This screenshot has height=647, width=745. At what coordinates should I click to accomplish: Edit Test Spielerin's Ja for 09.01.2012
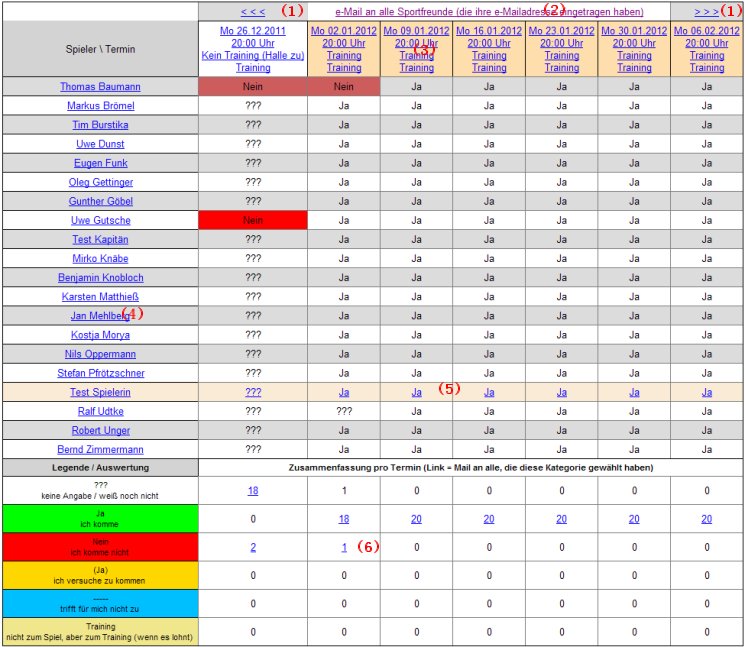tap(417, 392)
